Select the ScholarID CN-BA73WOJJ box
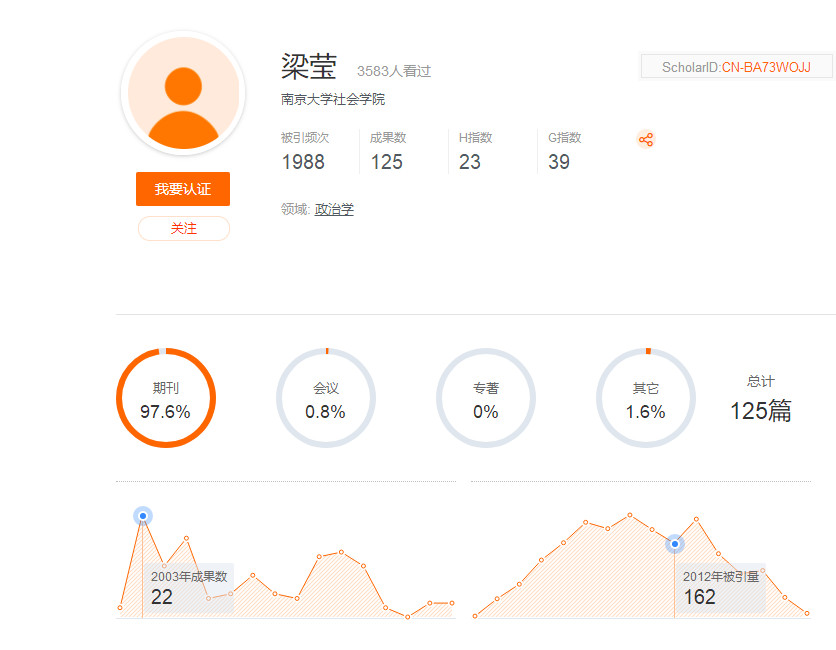 coord(736,67)
